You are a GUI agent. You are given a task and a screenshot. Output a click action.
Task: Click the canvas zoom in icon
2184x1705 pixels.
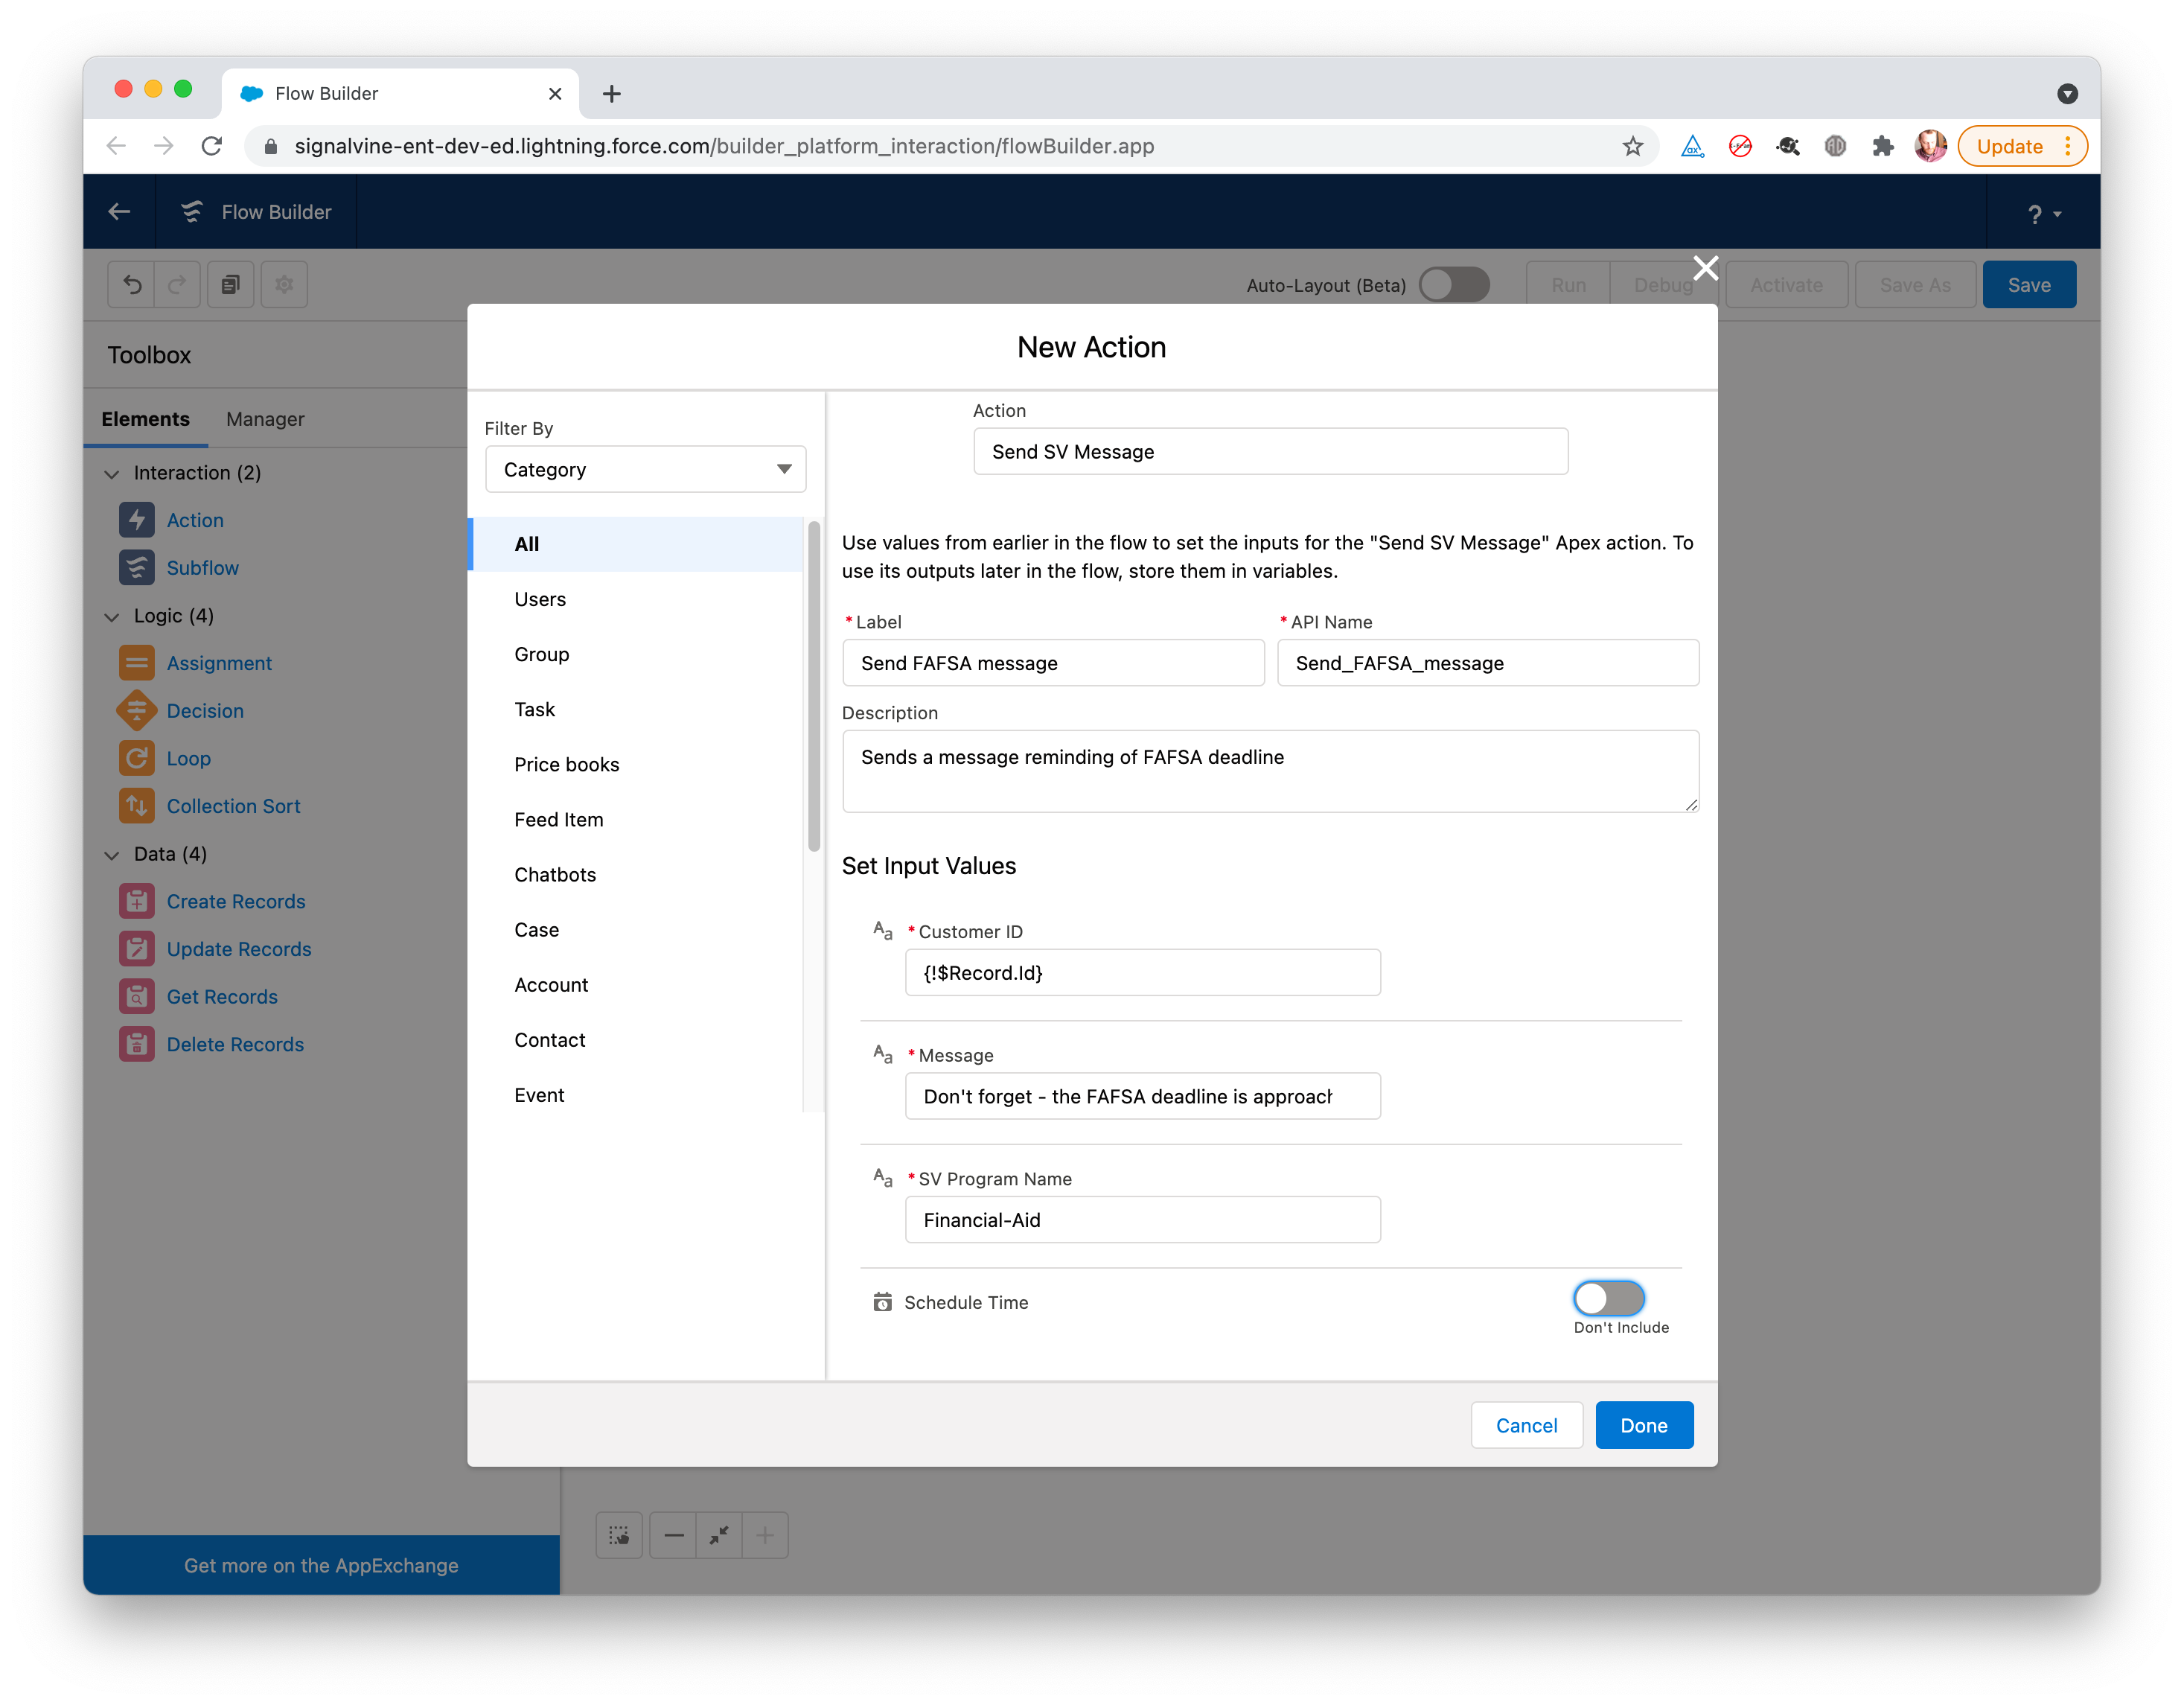click(x=765, y=1535)
